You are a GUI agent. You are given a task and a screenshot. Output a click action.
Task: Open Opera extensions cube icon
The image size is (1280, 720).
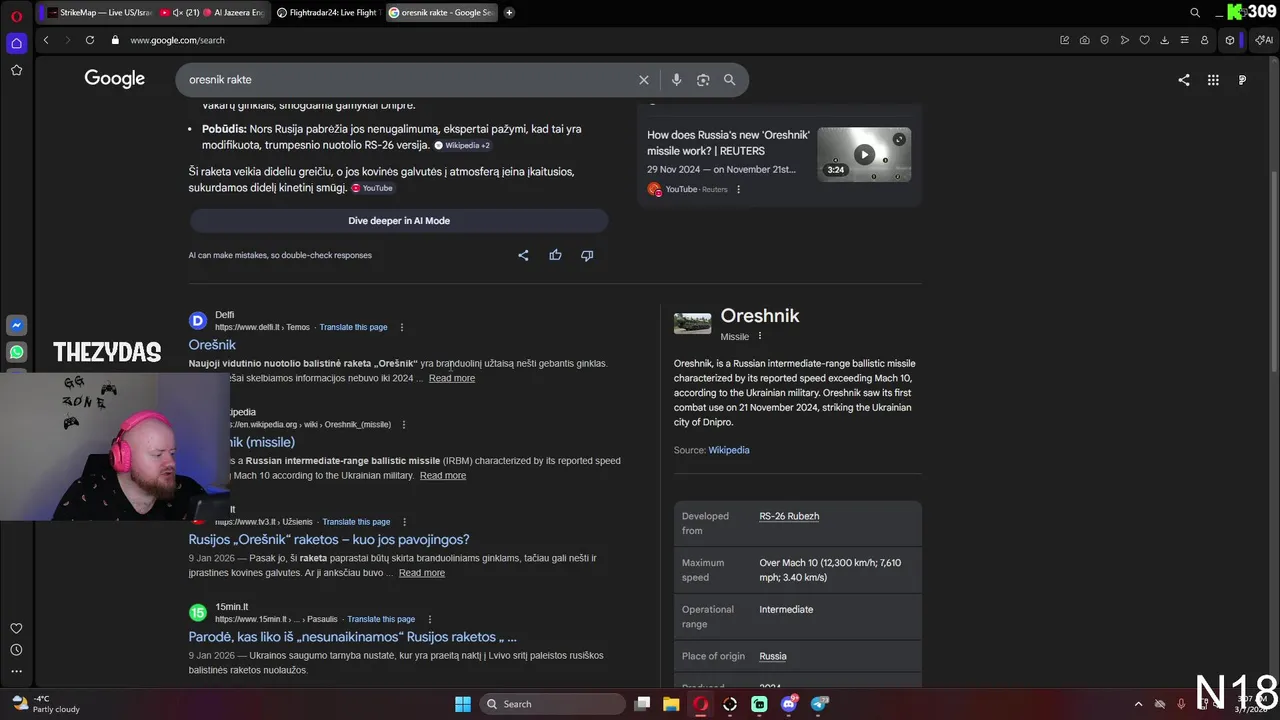click(x=1230, y=40)
